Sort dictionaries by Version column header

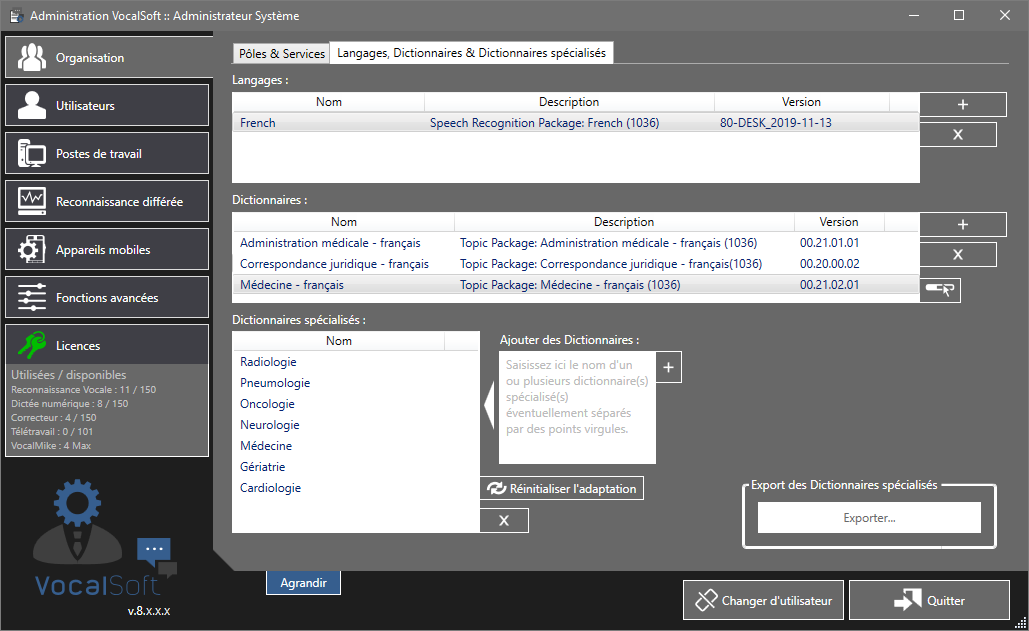[839, 222]
